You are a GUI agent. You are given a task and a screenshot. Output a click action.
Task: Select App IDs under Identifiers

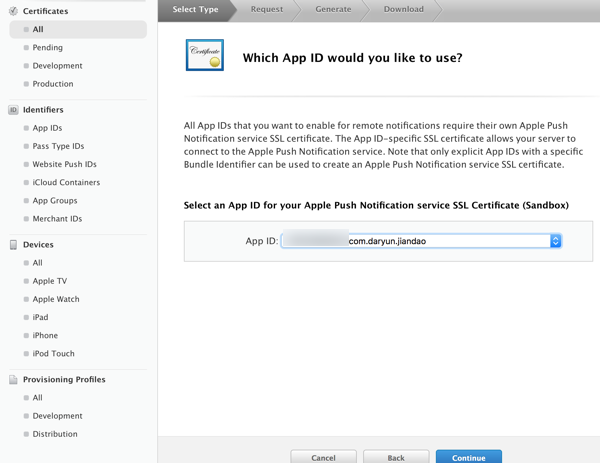pos(47,128)
